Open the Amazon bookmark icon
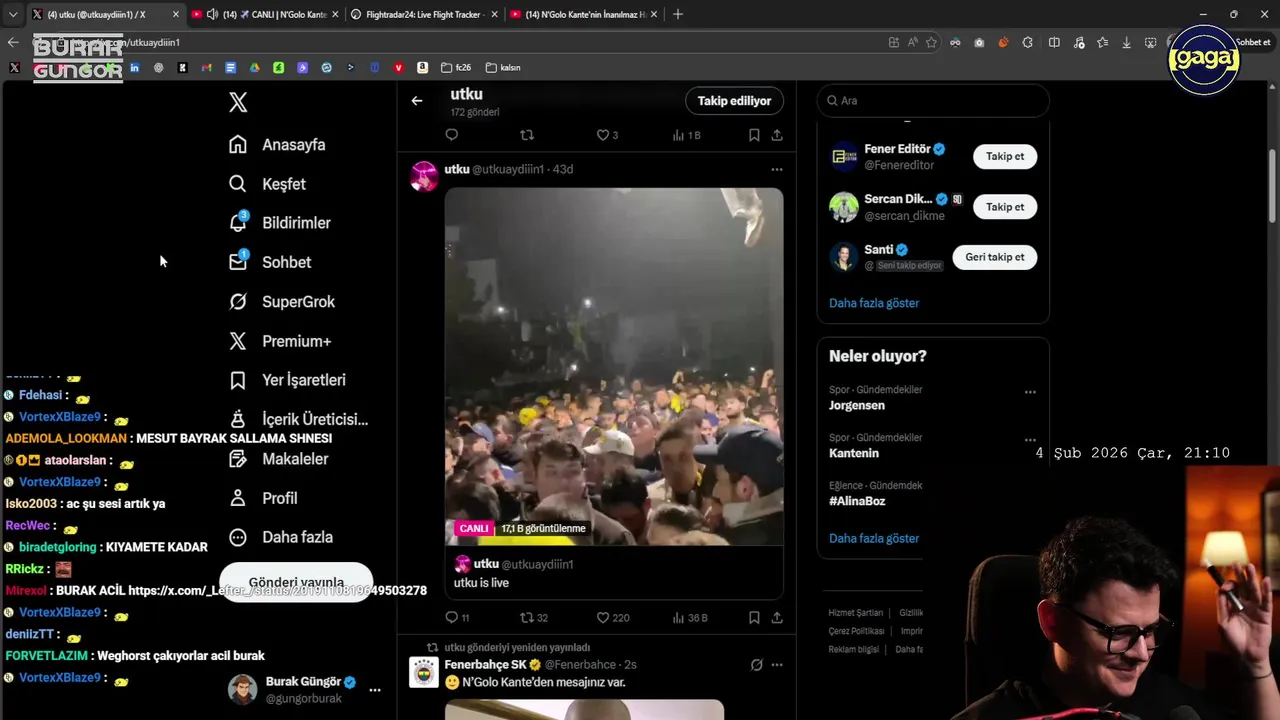 (423, 68)
